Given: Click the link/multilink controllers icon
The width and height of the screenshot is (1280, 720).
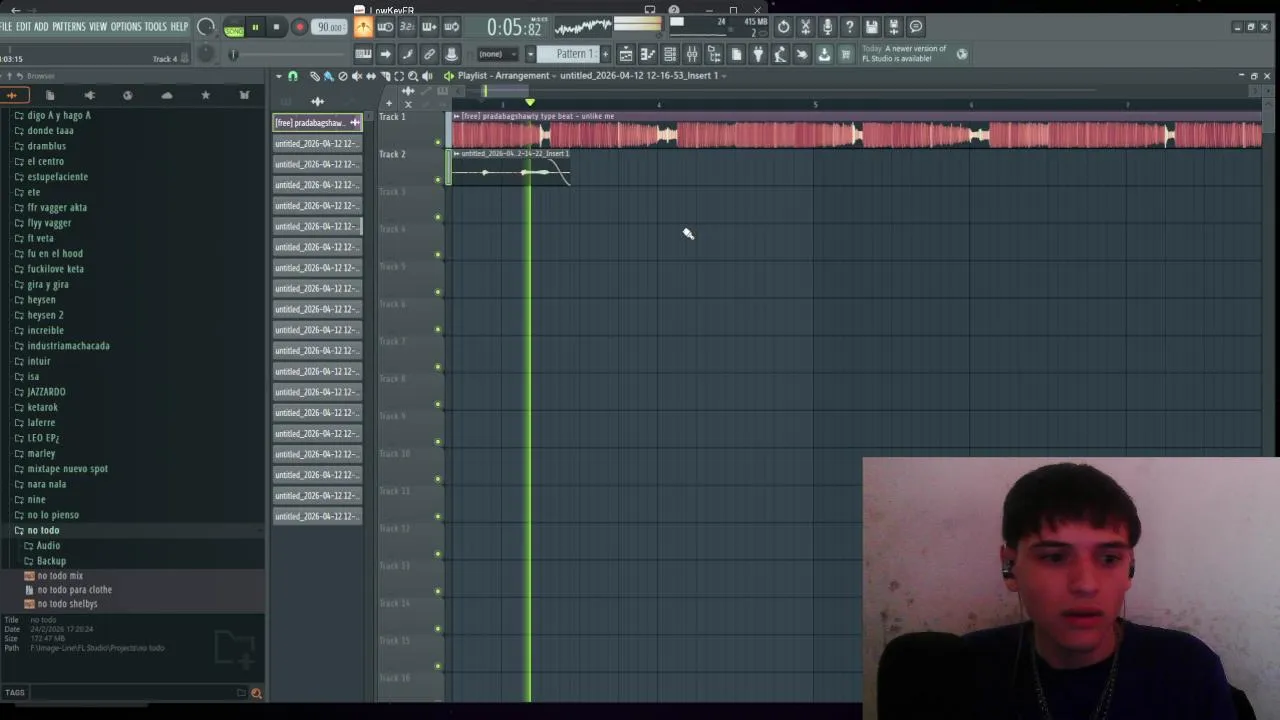Looking at the screenshot, I should pyautogui.click(x=429, y=54).
